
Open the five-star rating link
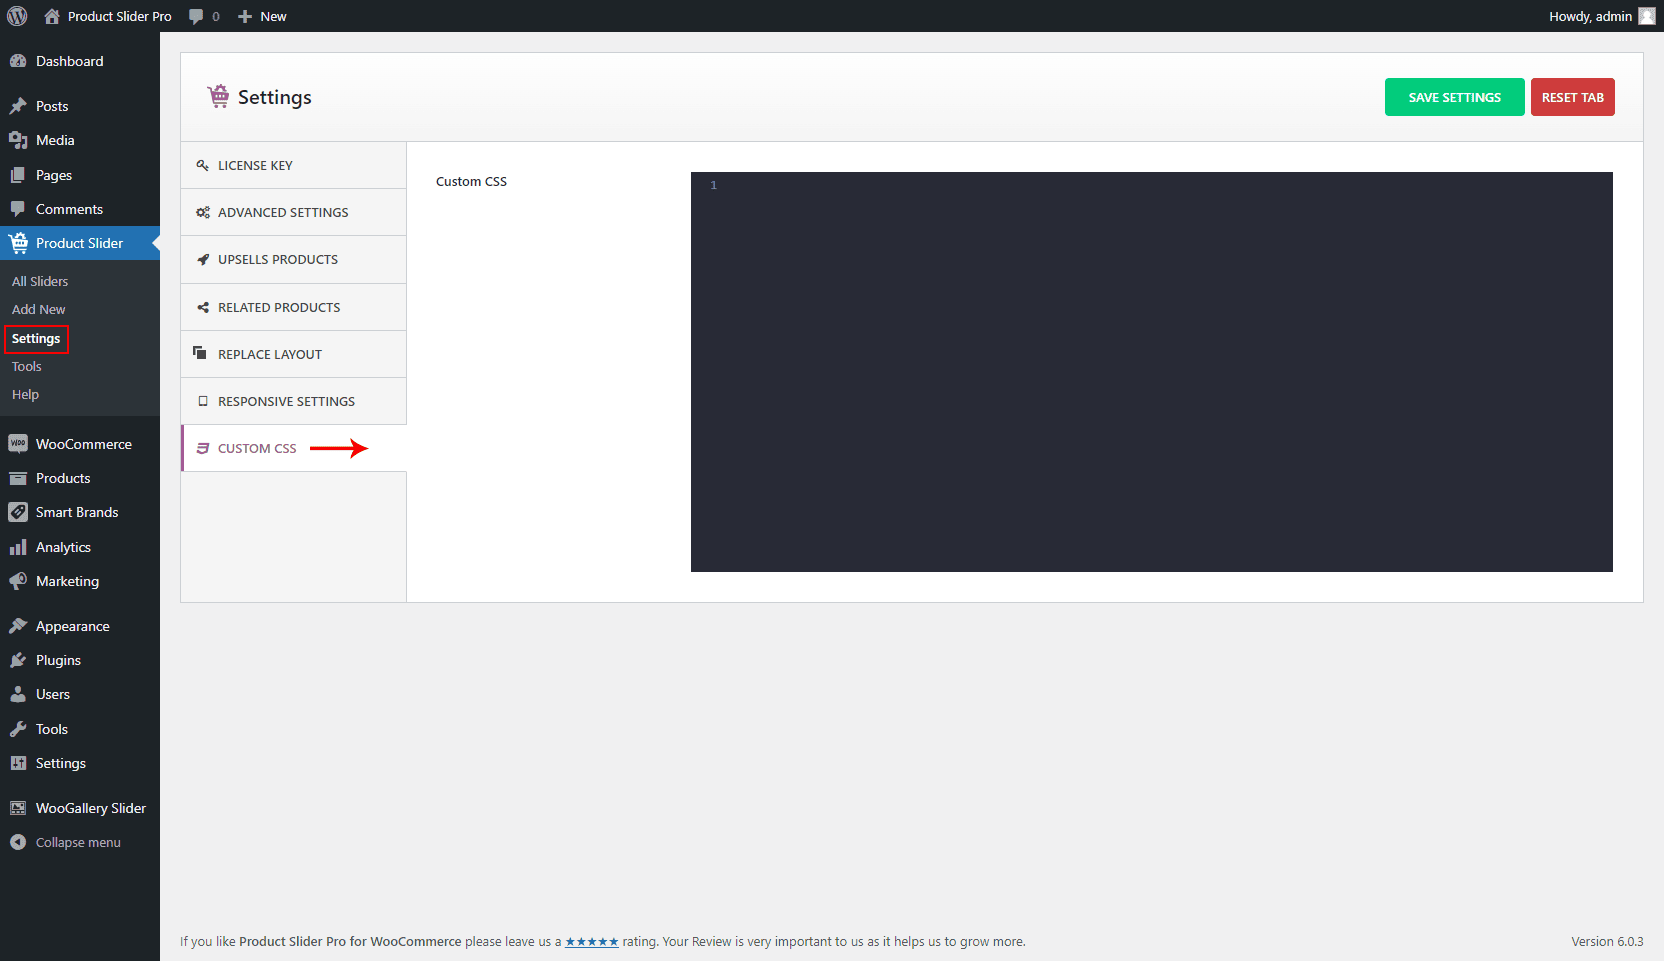(592, 941)
